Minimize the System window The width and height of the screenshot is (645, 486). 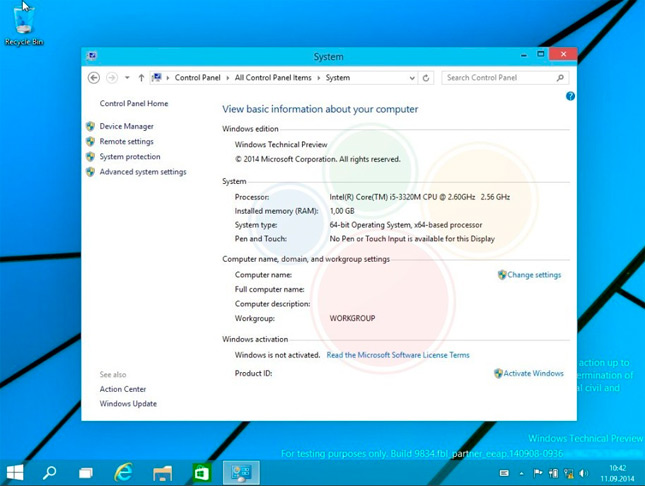(x=524, y=55)
